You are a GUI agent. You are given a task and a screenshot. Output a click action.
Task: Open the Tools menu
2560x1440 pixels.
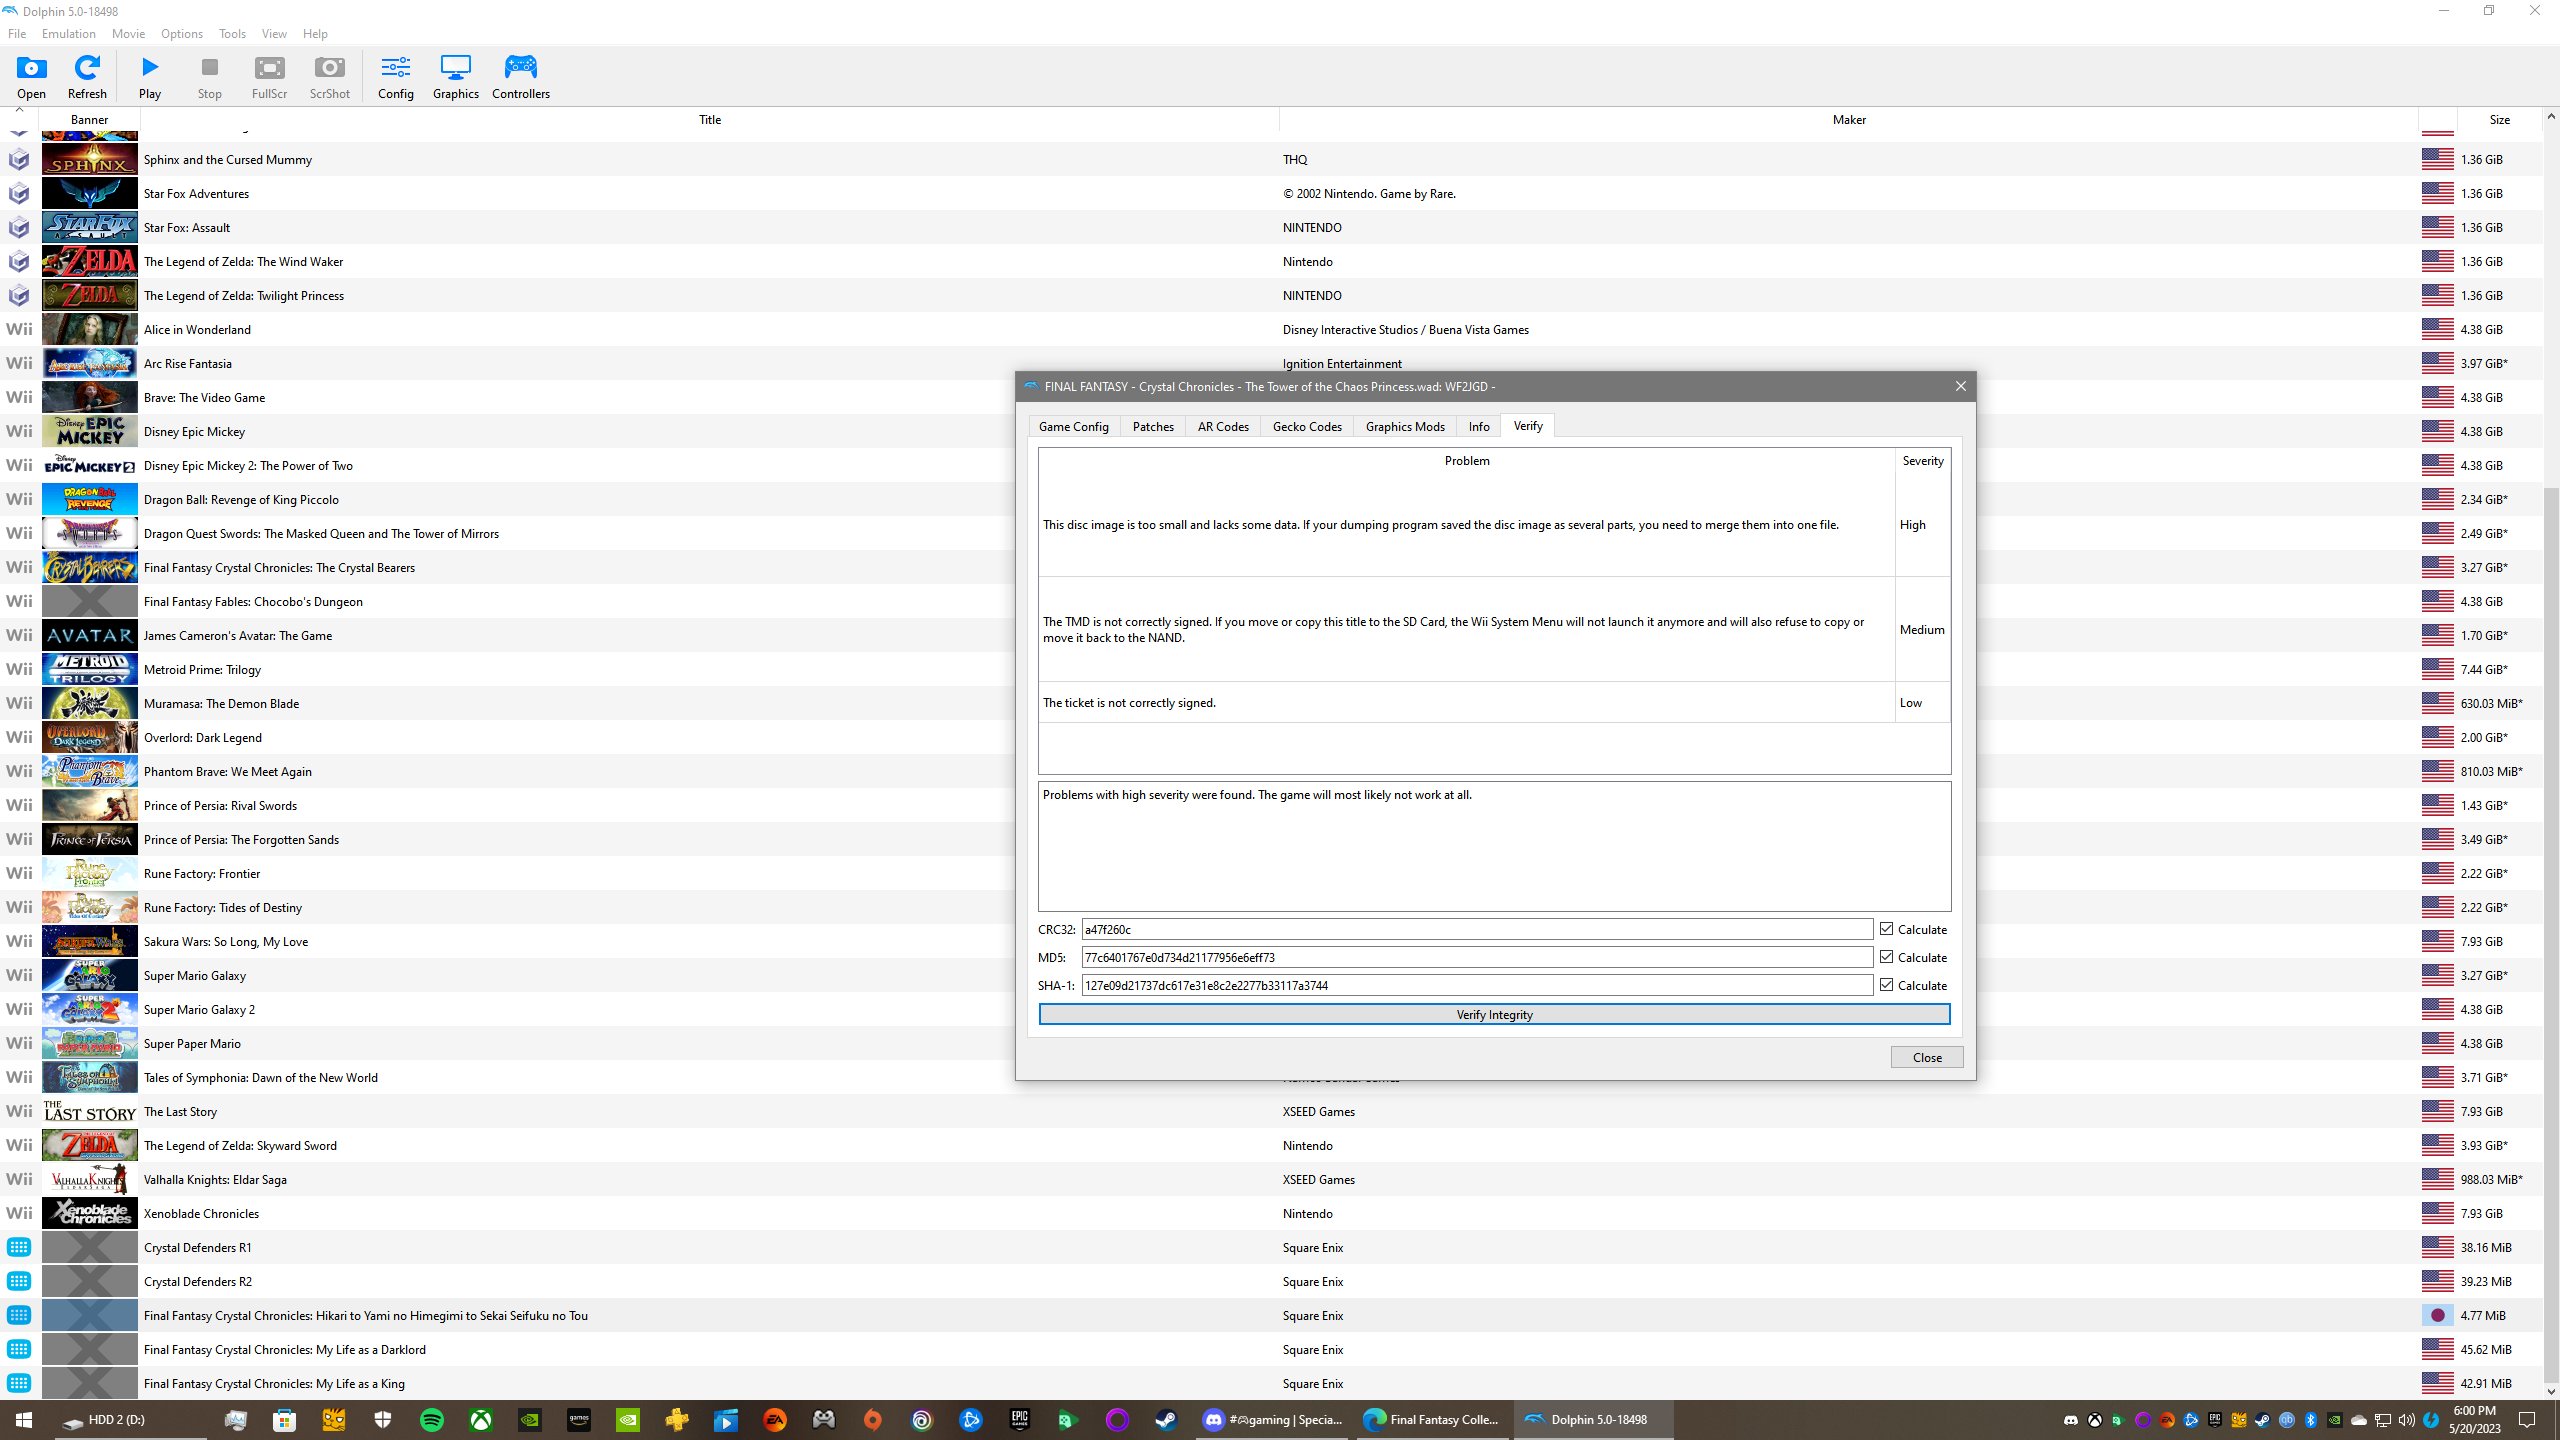click(232, 34)
